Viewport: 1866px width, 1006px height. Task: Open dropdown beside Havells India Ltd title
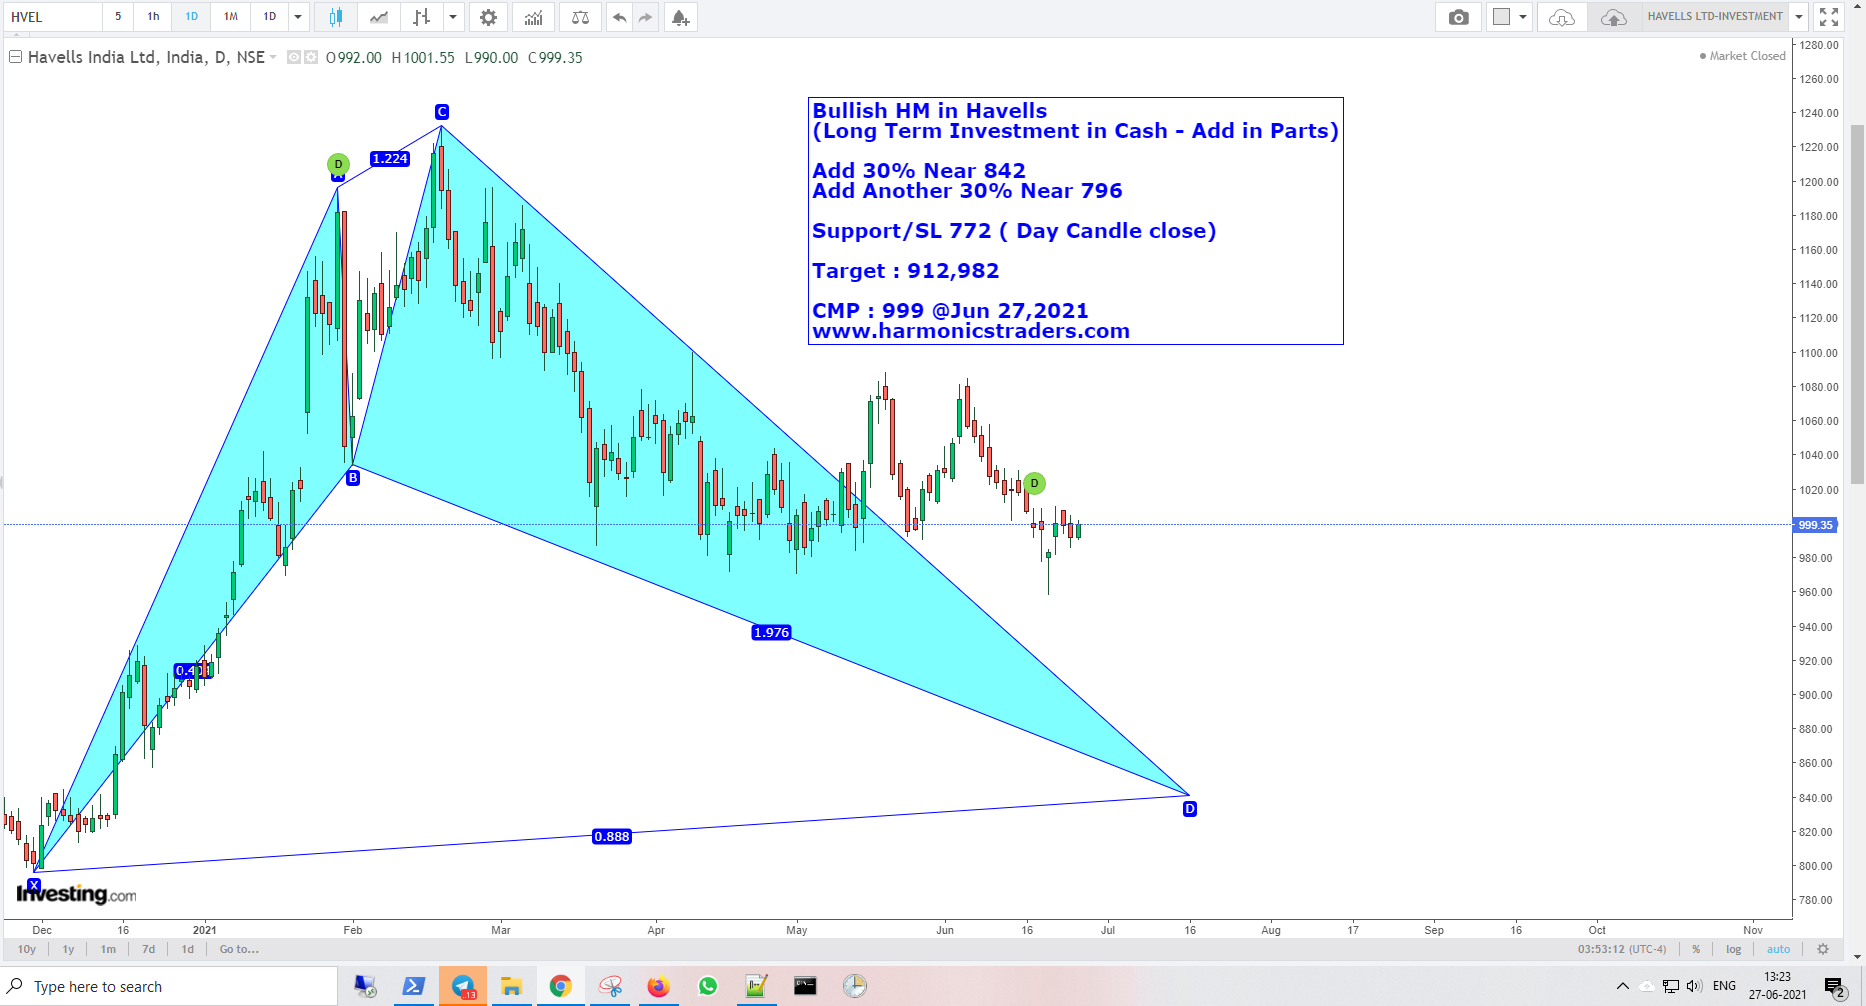273,57
